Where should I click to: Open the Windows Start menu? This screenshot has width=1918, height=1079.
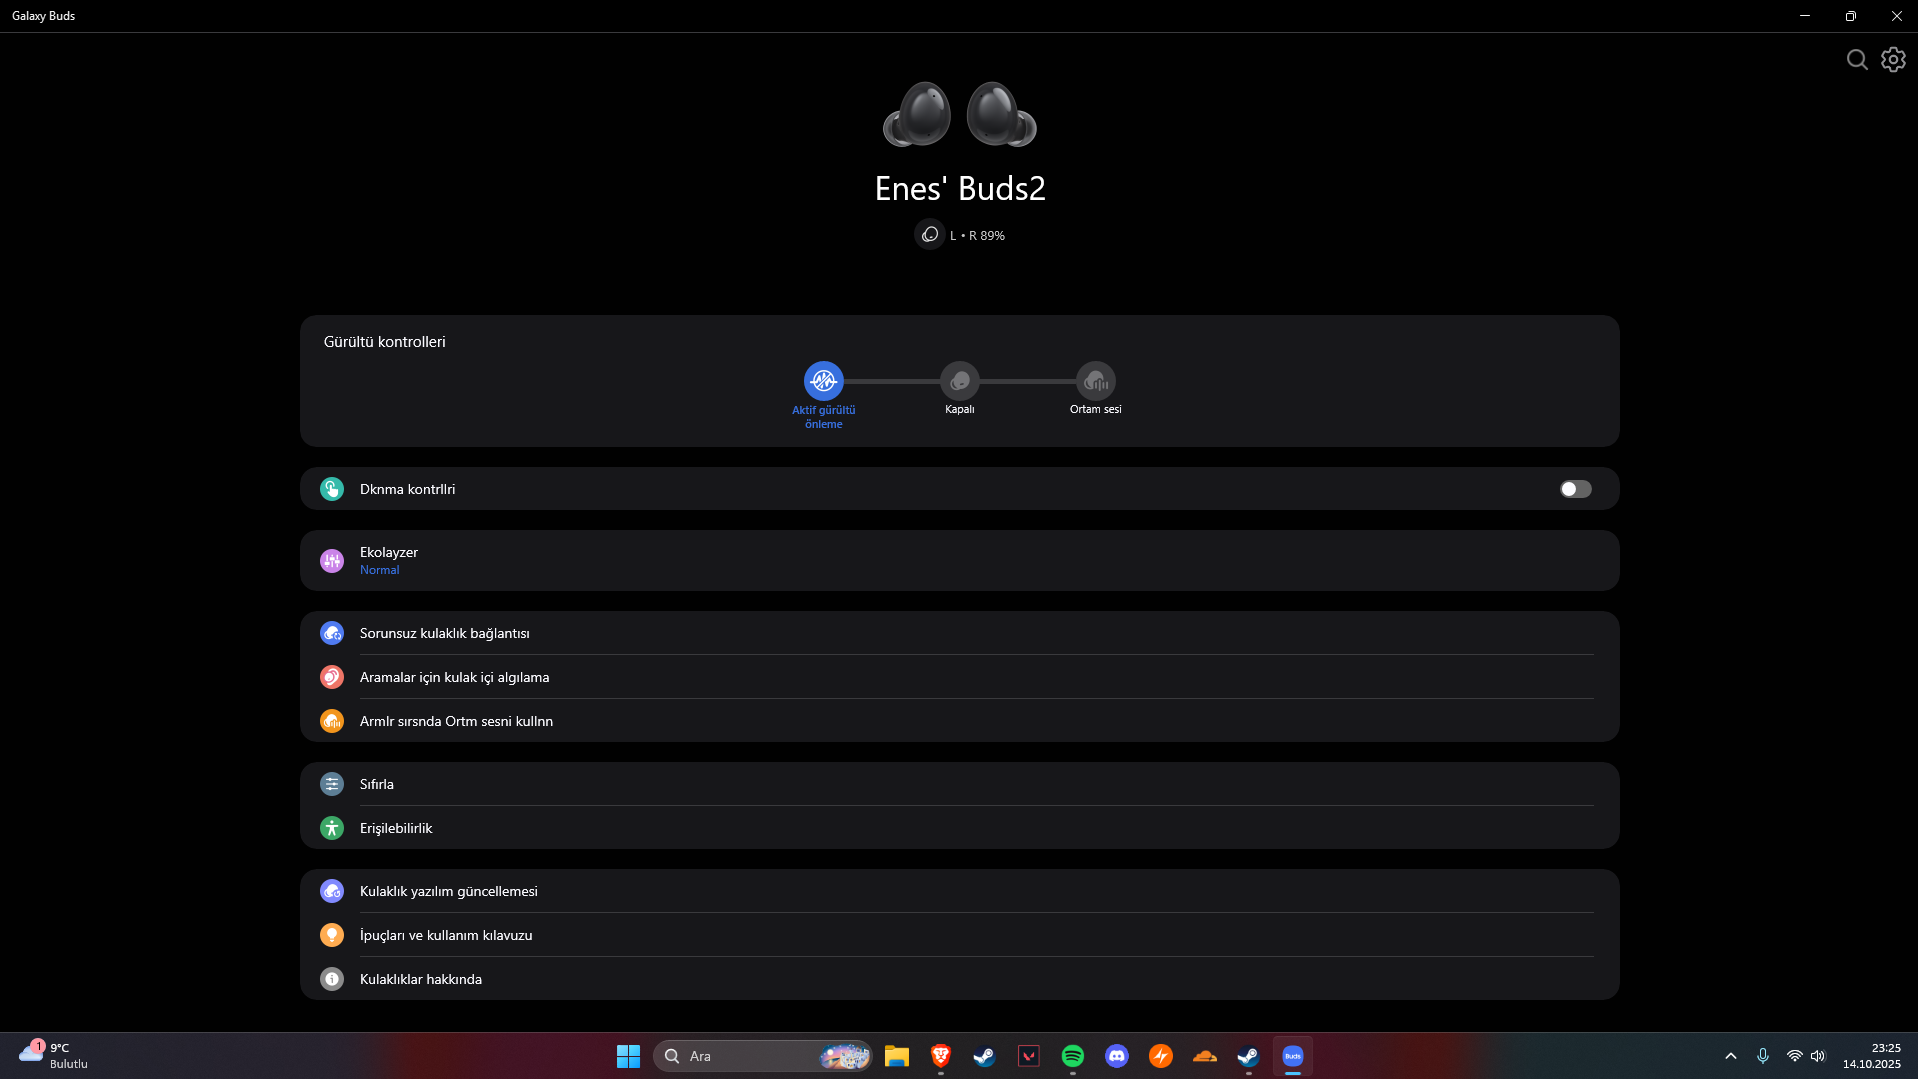(628, 1056)
